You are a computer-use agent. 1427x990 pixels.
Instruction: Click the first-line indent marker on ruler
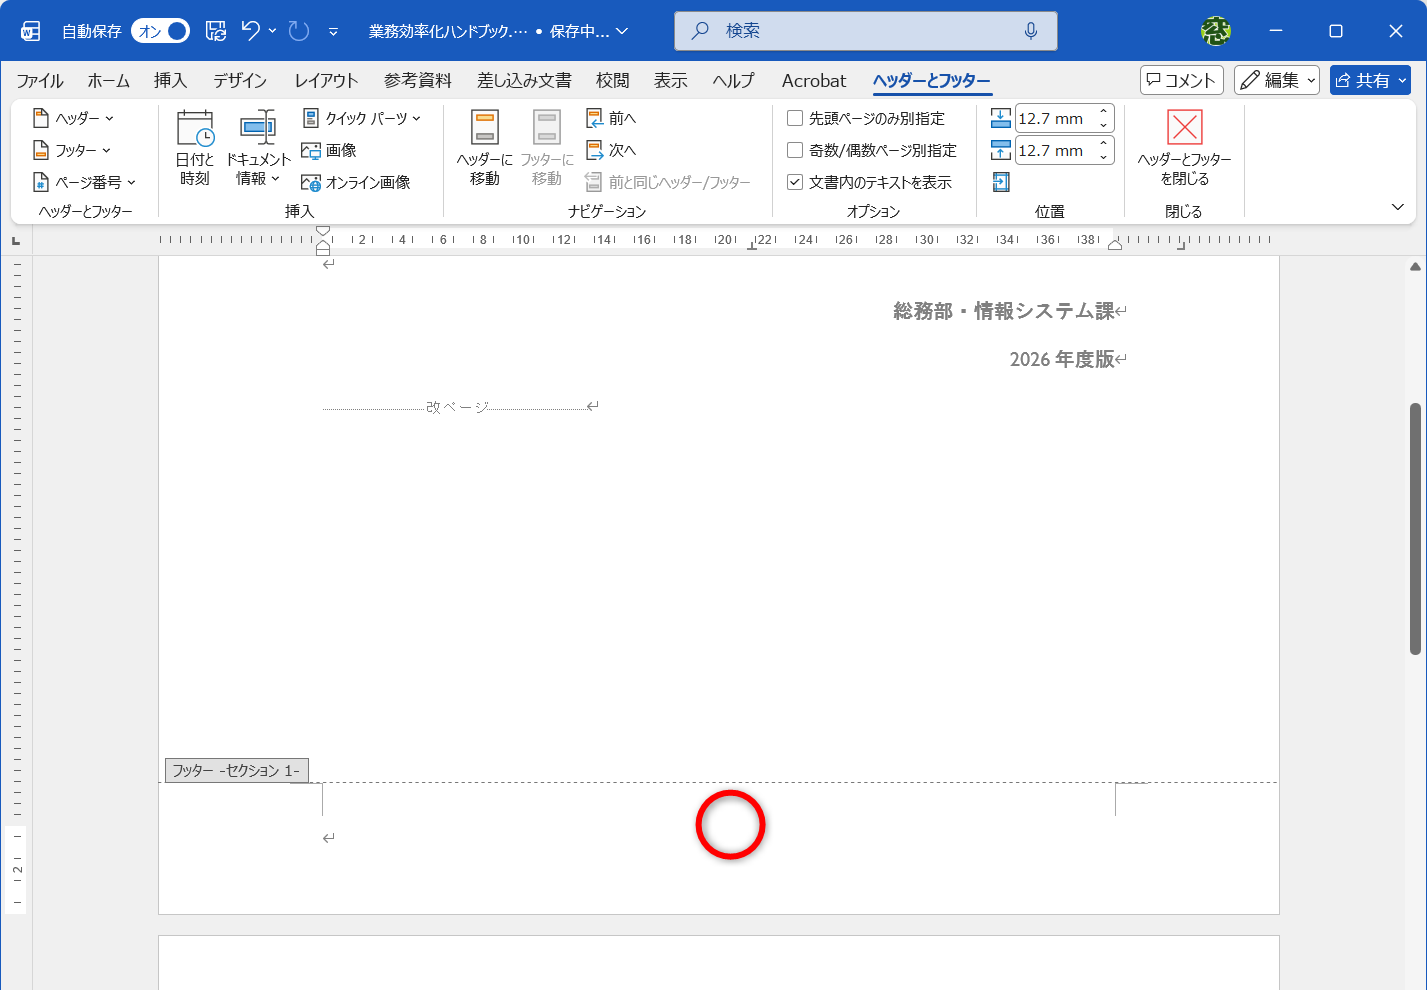(323, 231)
